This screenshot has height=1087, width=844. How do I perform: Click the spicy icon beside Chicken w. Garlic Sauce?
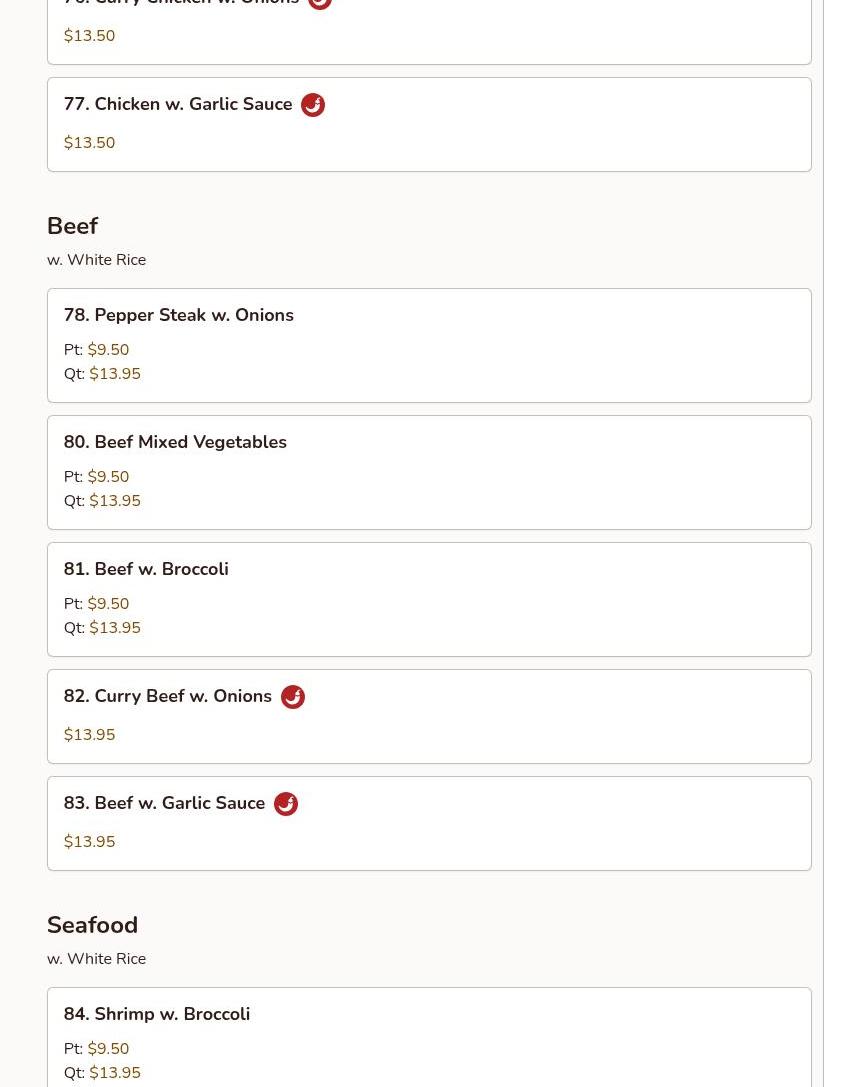click(313, 105)
